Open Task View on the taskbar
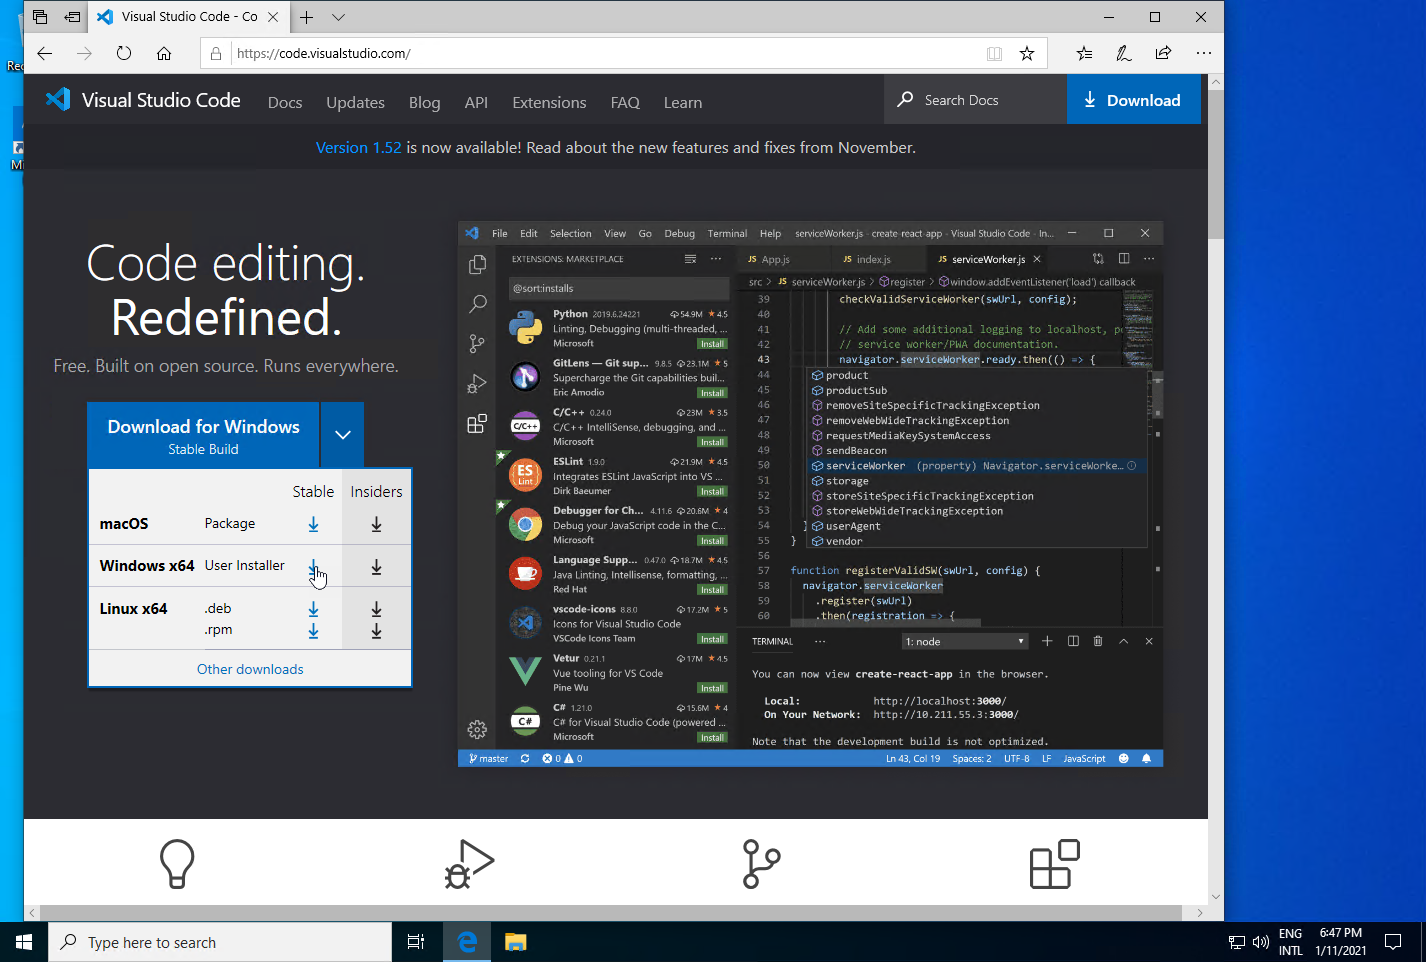The image size is (1426, 962). click(x=416, y=942)
